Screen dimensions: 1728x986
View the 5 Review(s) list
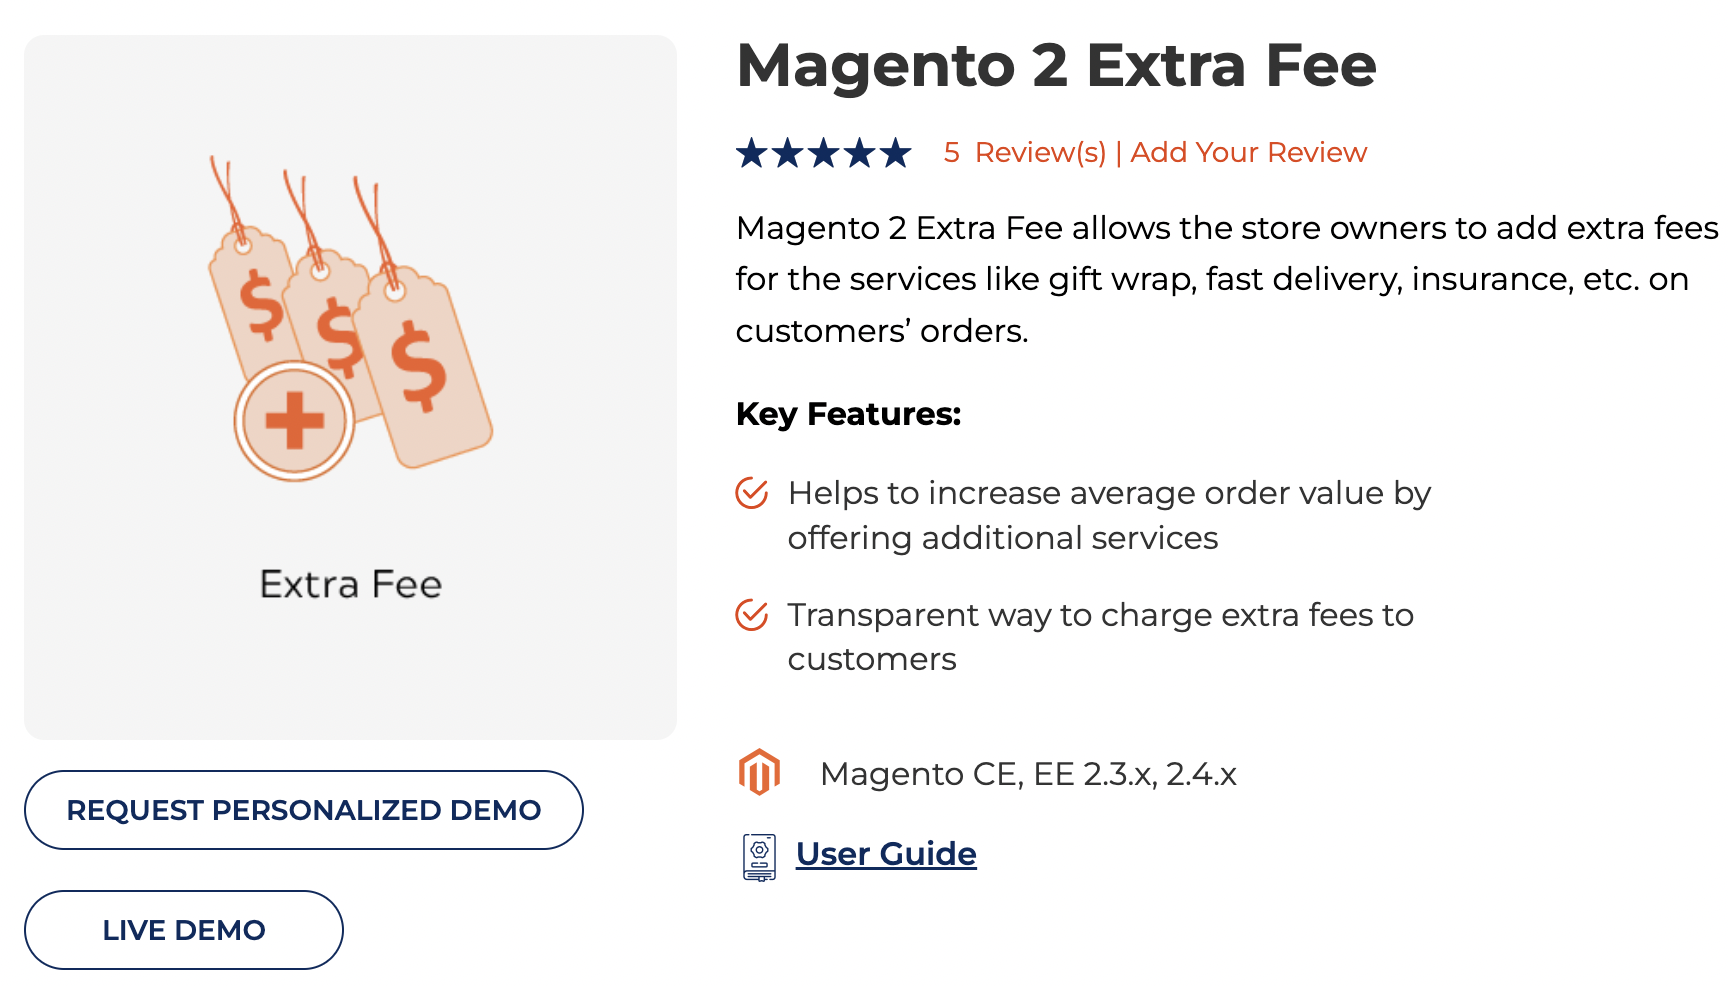(x=1025, y=152)
